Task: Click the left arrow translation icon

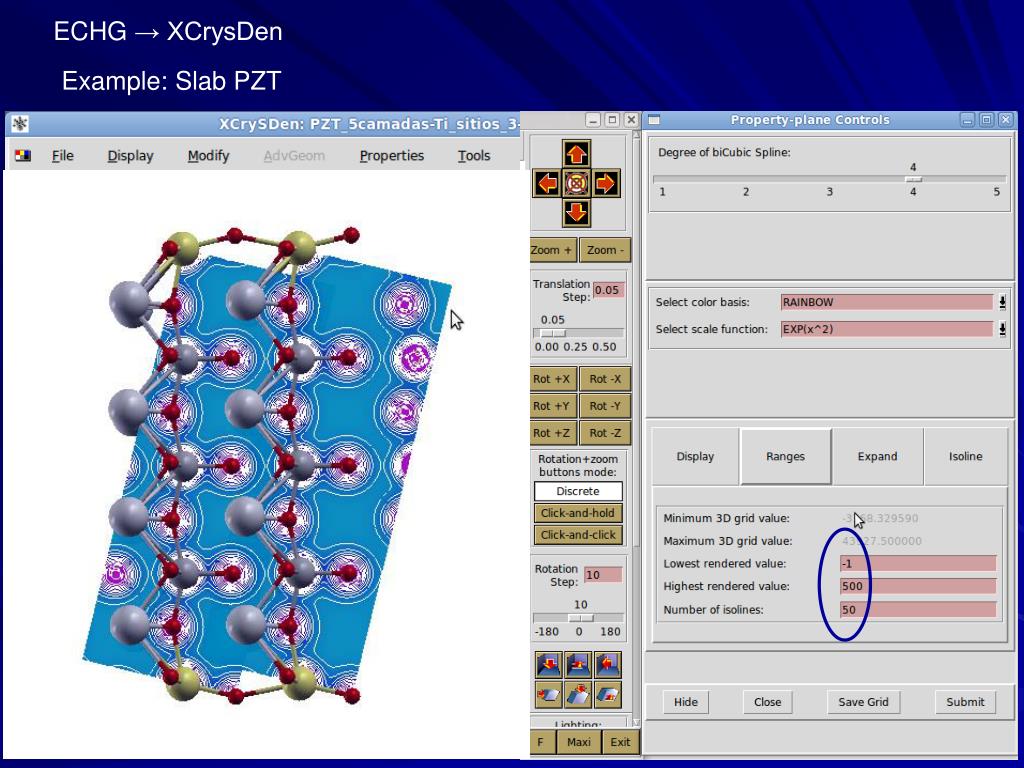Action: tap(547, 184)
